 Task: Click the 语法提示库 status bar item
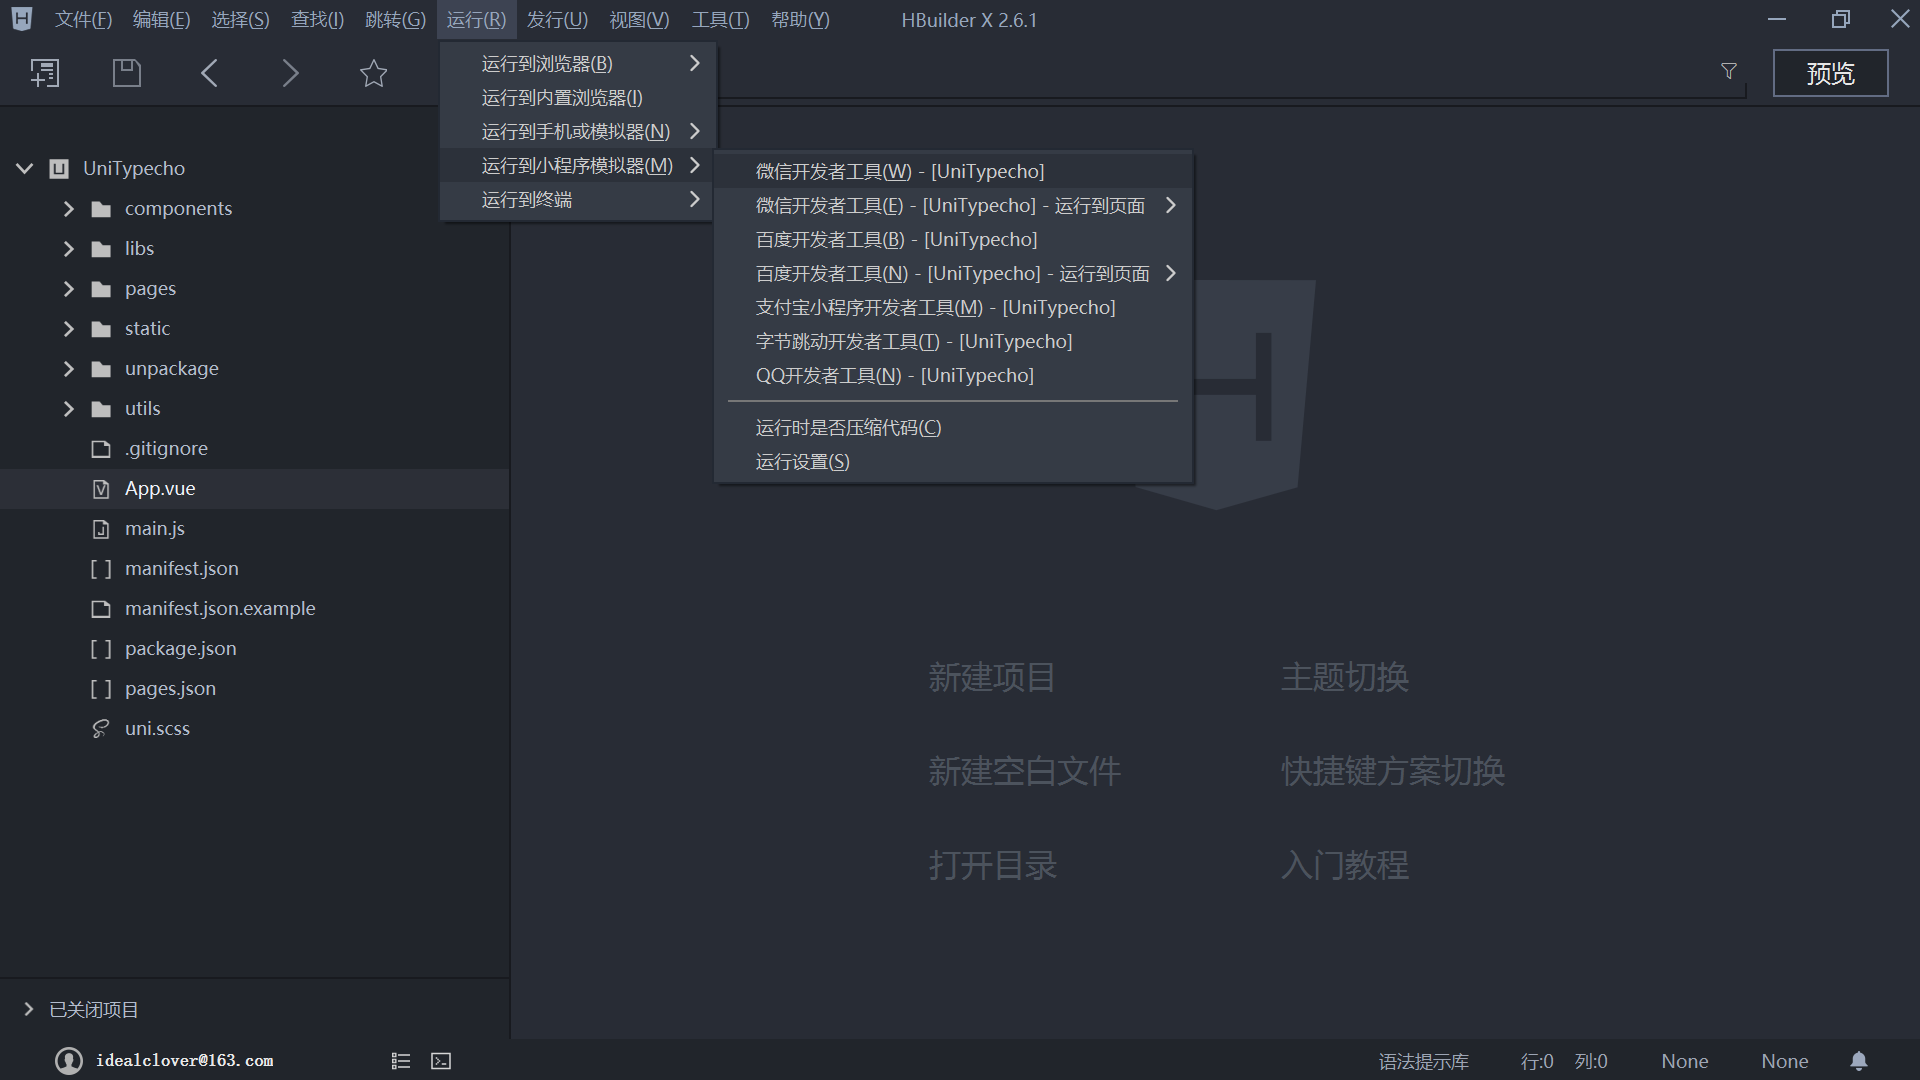click(x=1423, y=1062)
